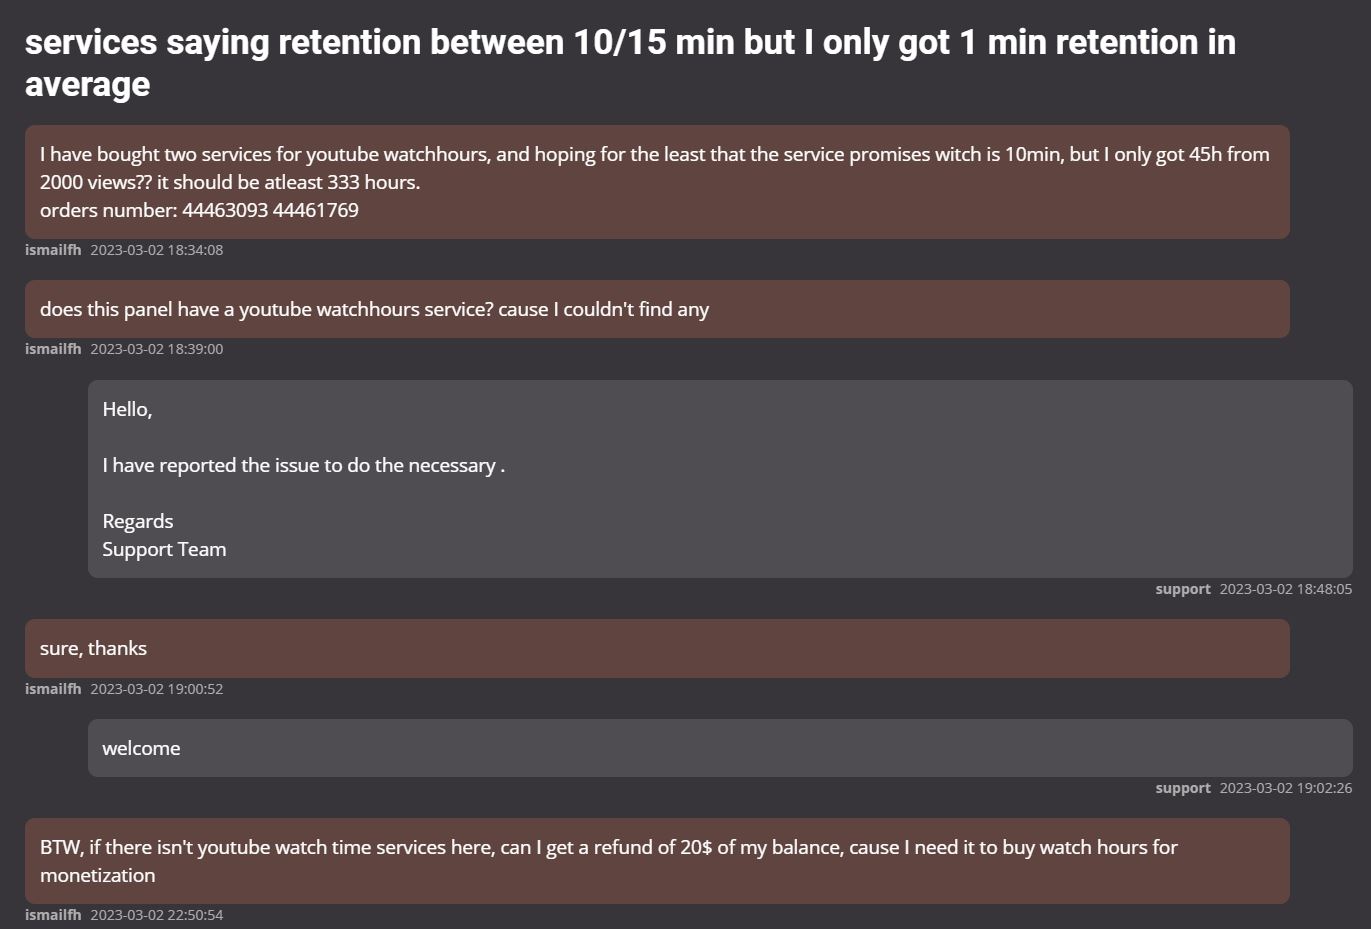The height and width of the screenshot is (929, 1371).
Task: Click support author label at 19:02:26
Action: coord(1183,788)
